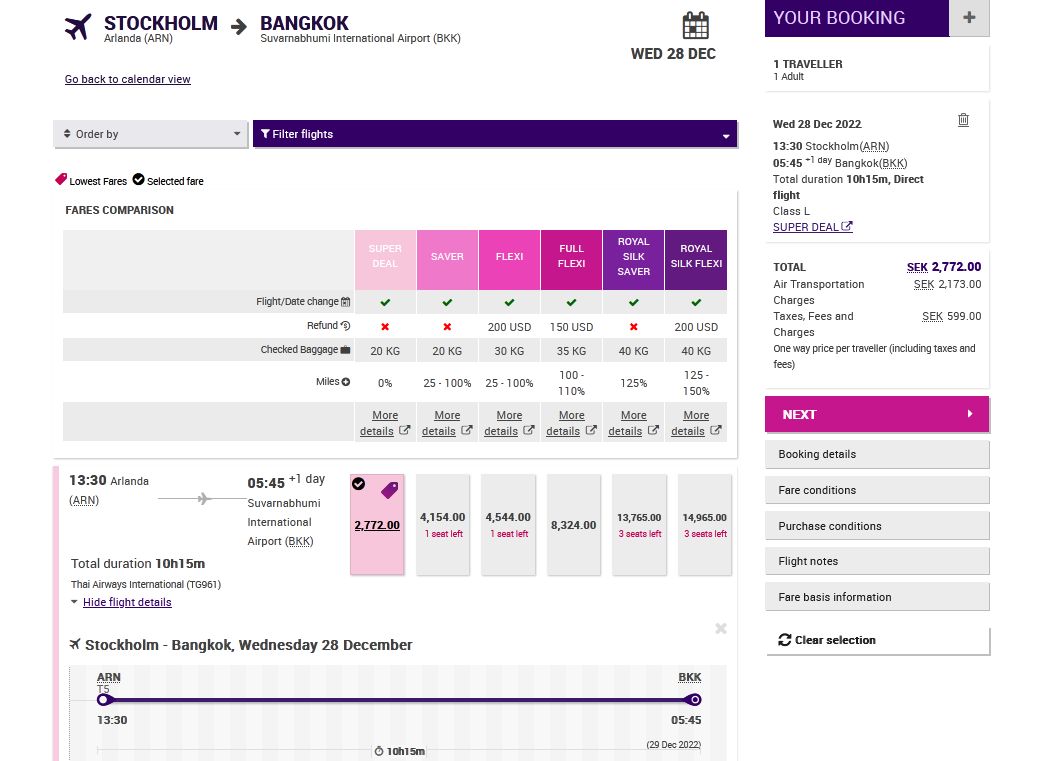The height and width of the screenshot is (761, 1062).
Task: Click the NEXT button
Action: point(876,414)
